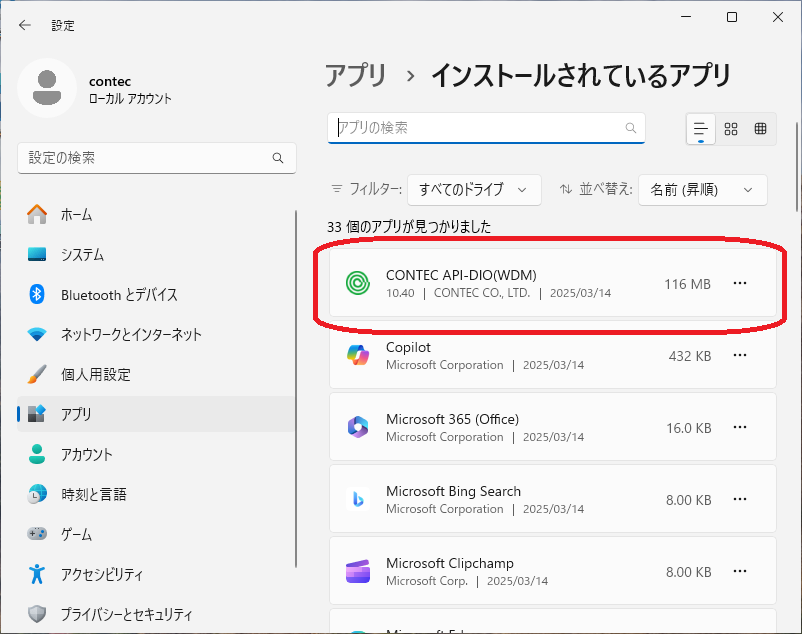Image resolution: width=802 pixels, height=634 pixels.
Task: Open アクセシビリティ settings
Action: (156, 574)
